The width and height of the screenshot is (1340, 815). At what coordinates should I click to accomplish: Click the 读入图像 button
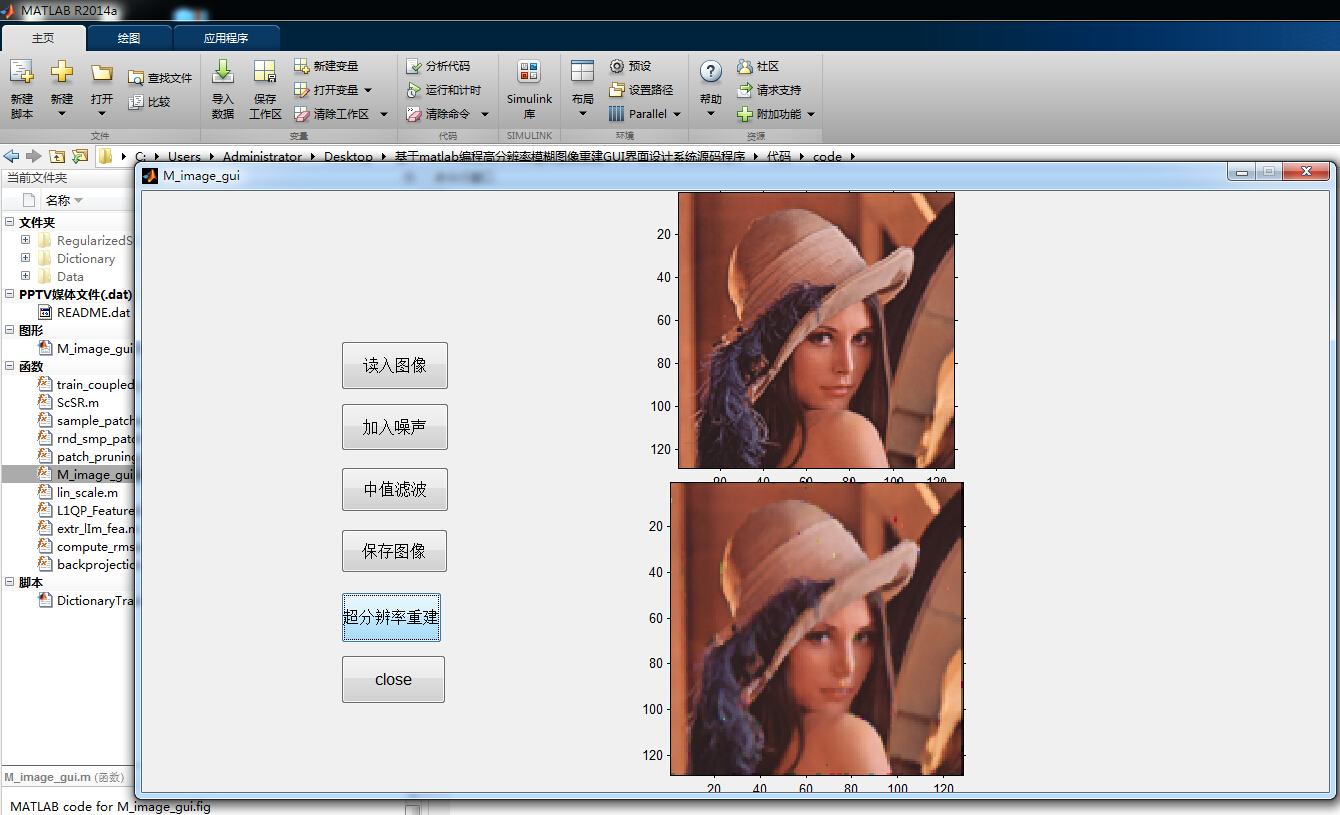pyautogui.click(x=394, y=365)
